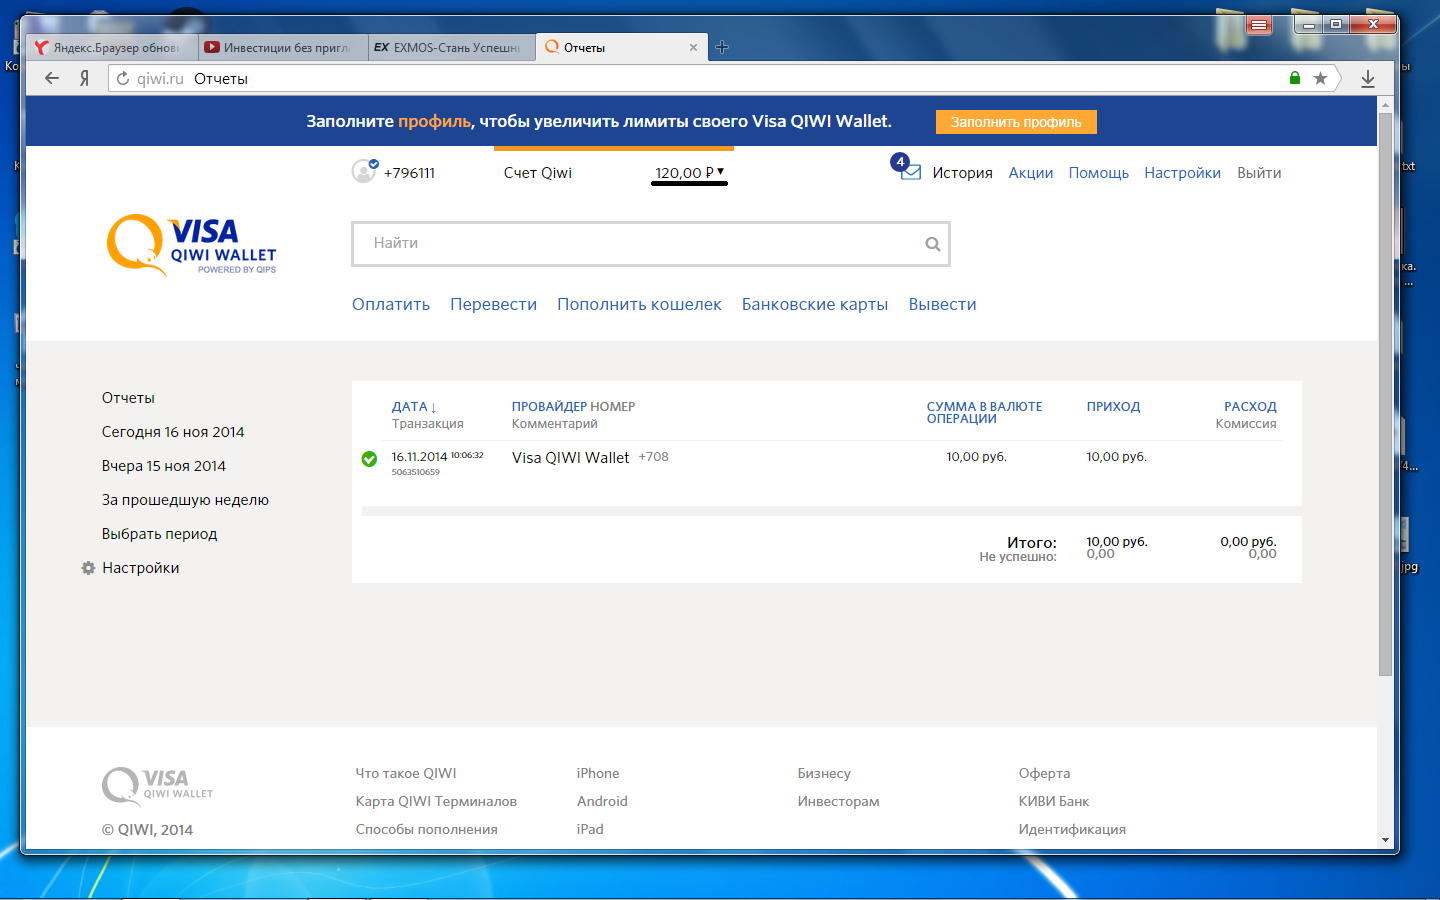Screen dimensions: 1440x900
Task: Click the Счет Qiwi label
Action: tap(538, 173)
